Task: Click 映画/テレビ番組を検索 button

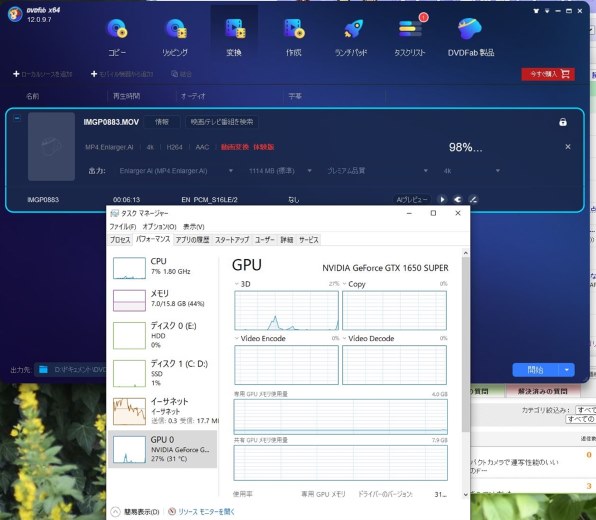Action: pos(222,122)
